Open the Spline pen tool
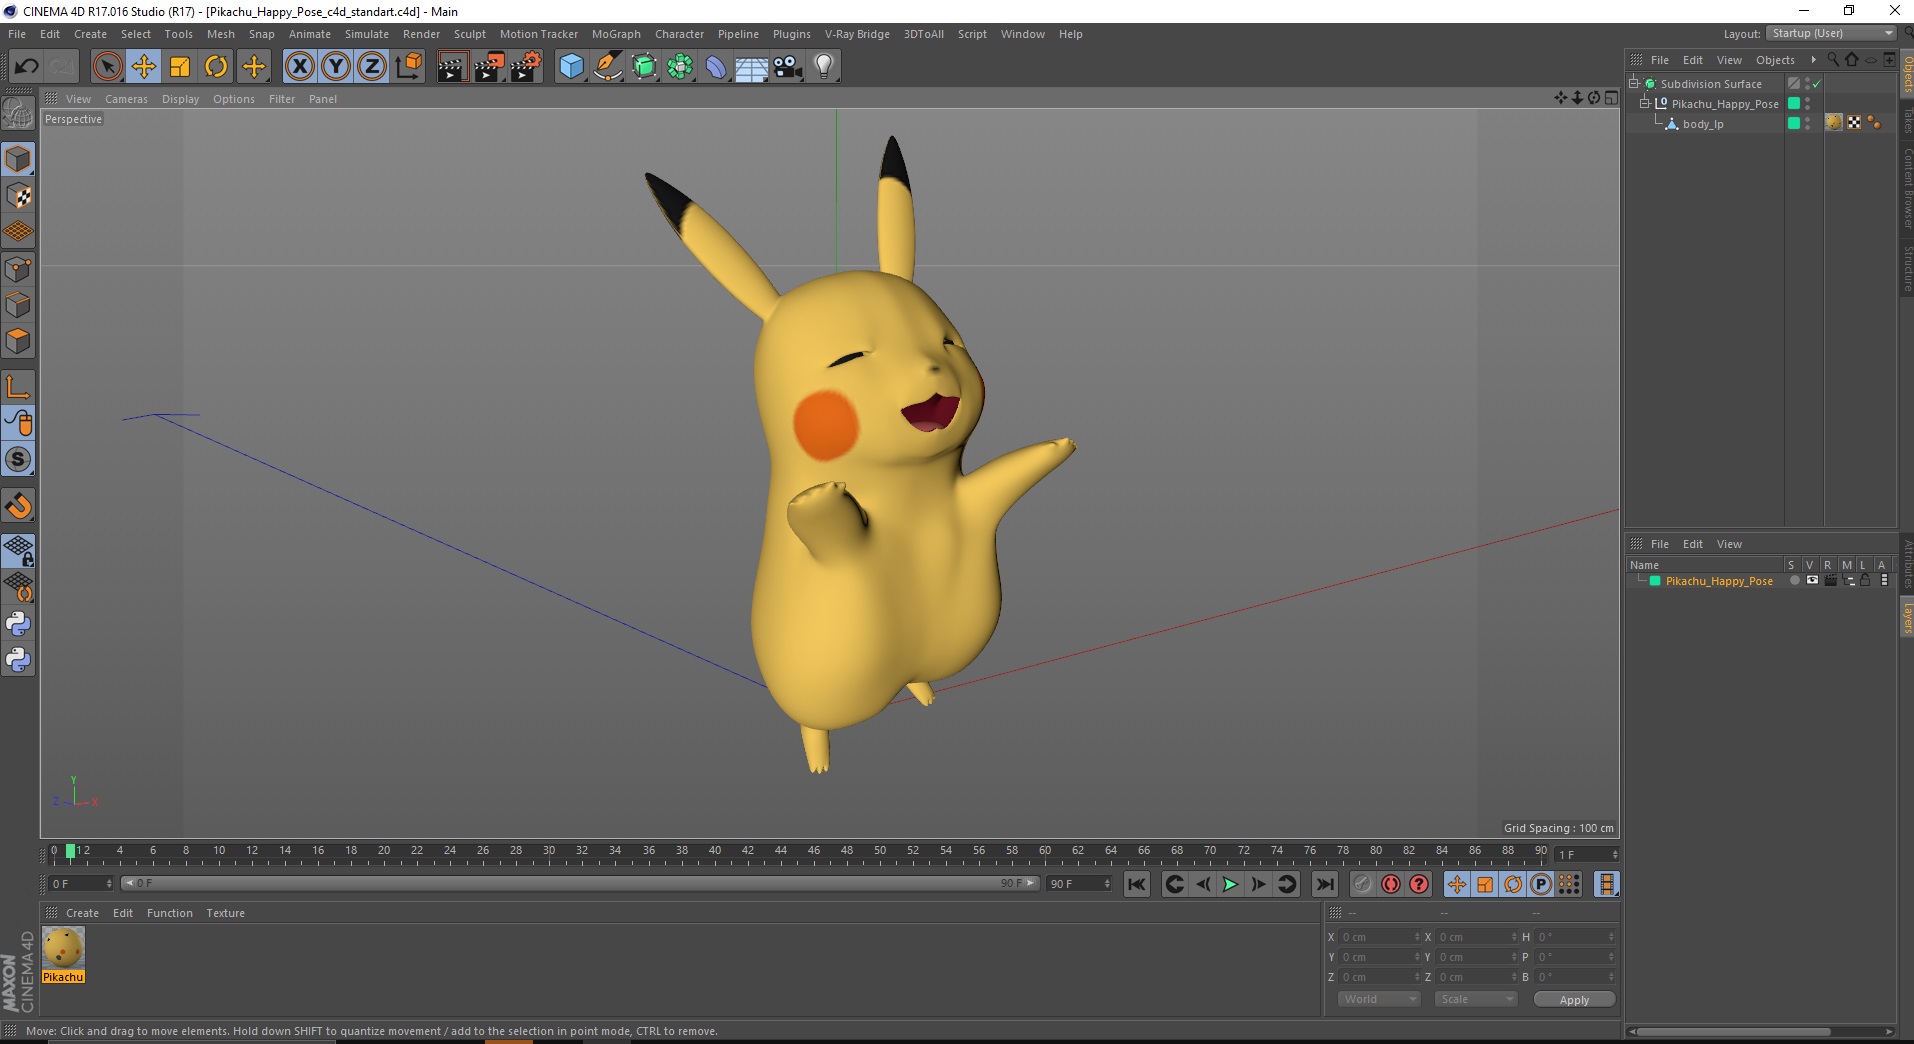This screenshot has height=1044, width=1914. 608,67
